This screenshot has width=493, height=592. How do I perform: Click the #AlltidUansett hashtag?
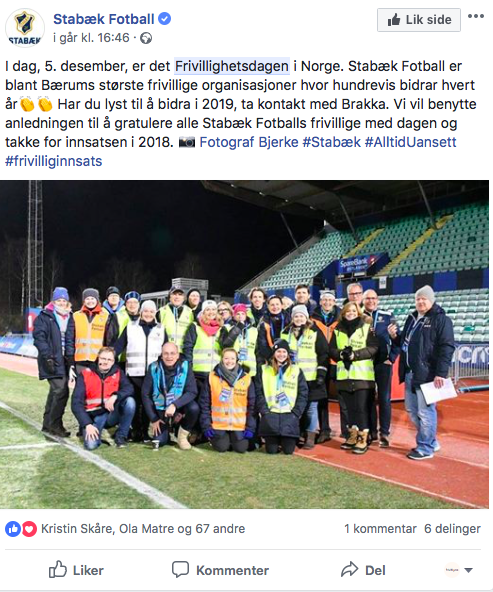pyautogui.click(x=411, y=142)
